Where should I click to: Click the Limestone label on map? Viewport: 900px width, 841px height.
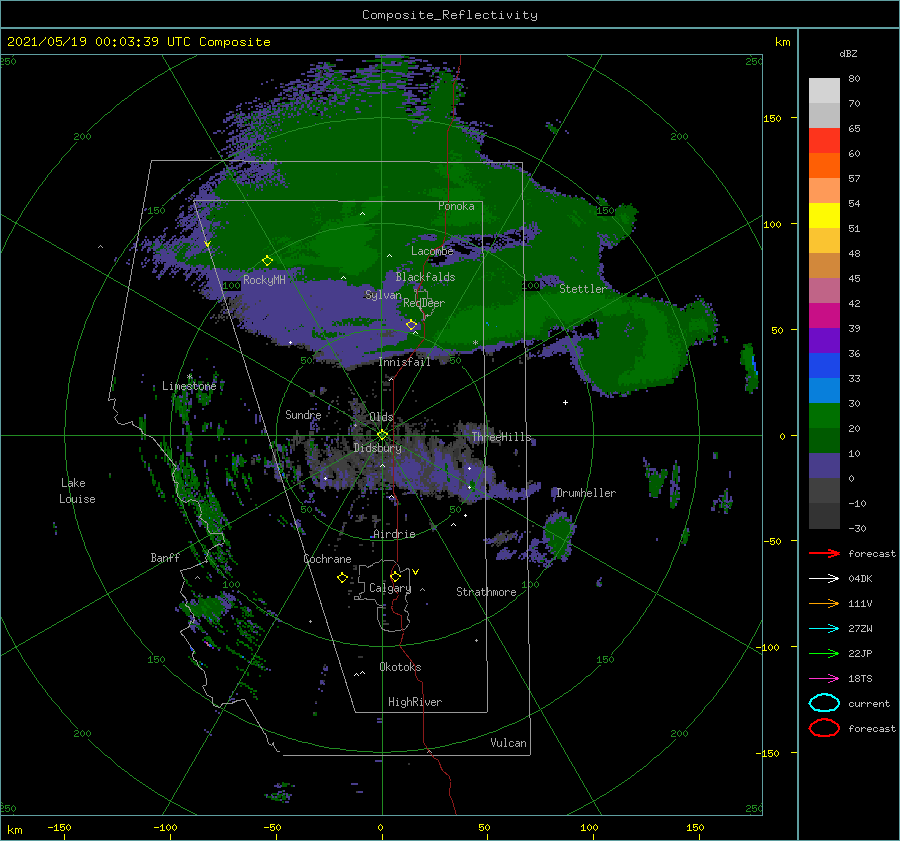pyautogui.click(x=189, y=386)
